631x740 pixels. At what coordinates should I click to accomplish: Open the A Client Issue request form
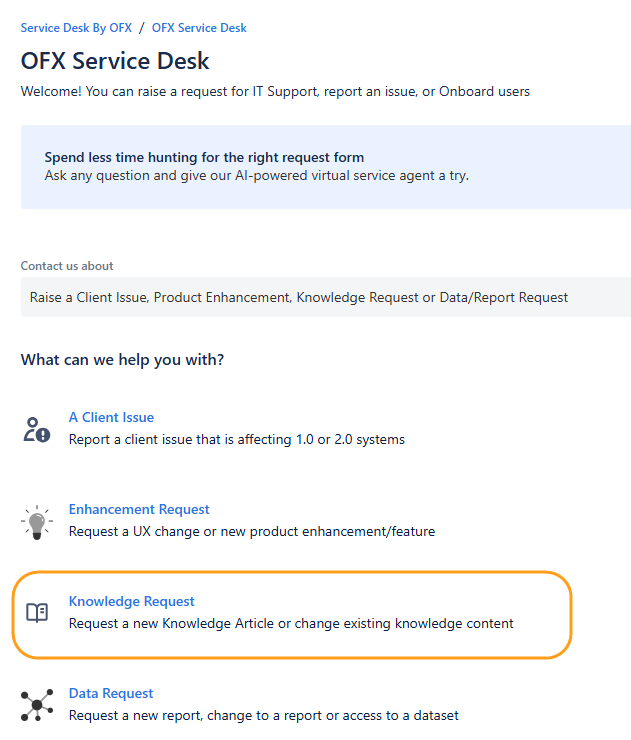[x=111, y=417]
